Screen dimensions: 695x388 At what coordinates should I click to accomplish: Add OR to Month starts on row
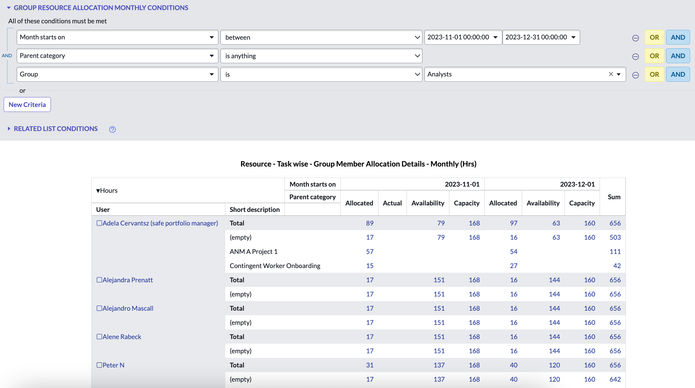tap(654, 37)
